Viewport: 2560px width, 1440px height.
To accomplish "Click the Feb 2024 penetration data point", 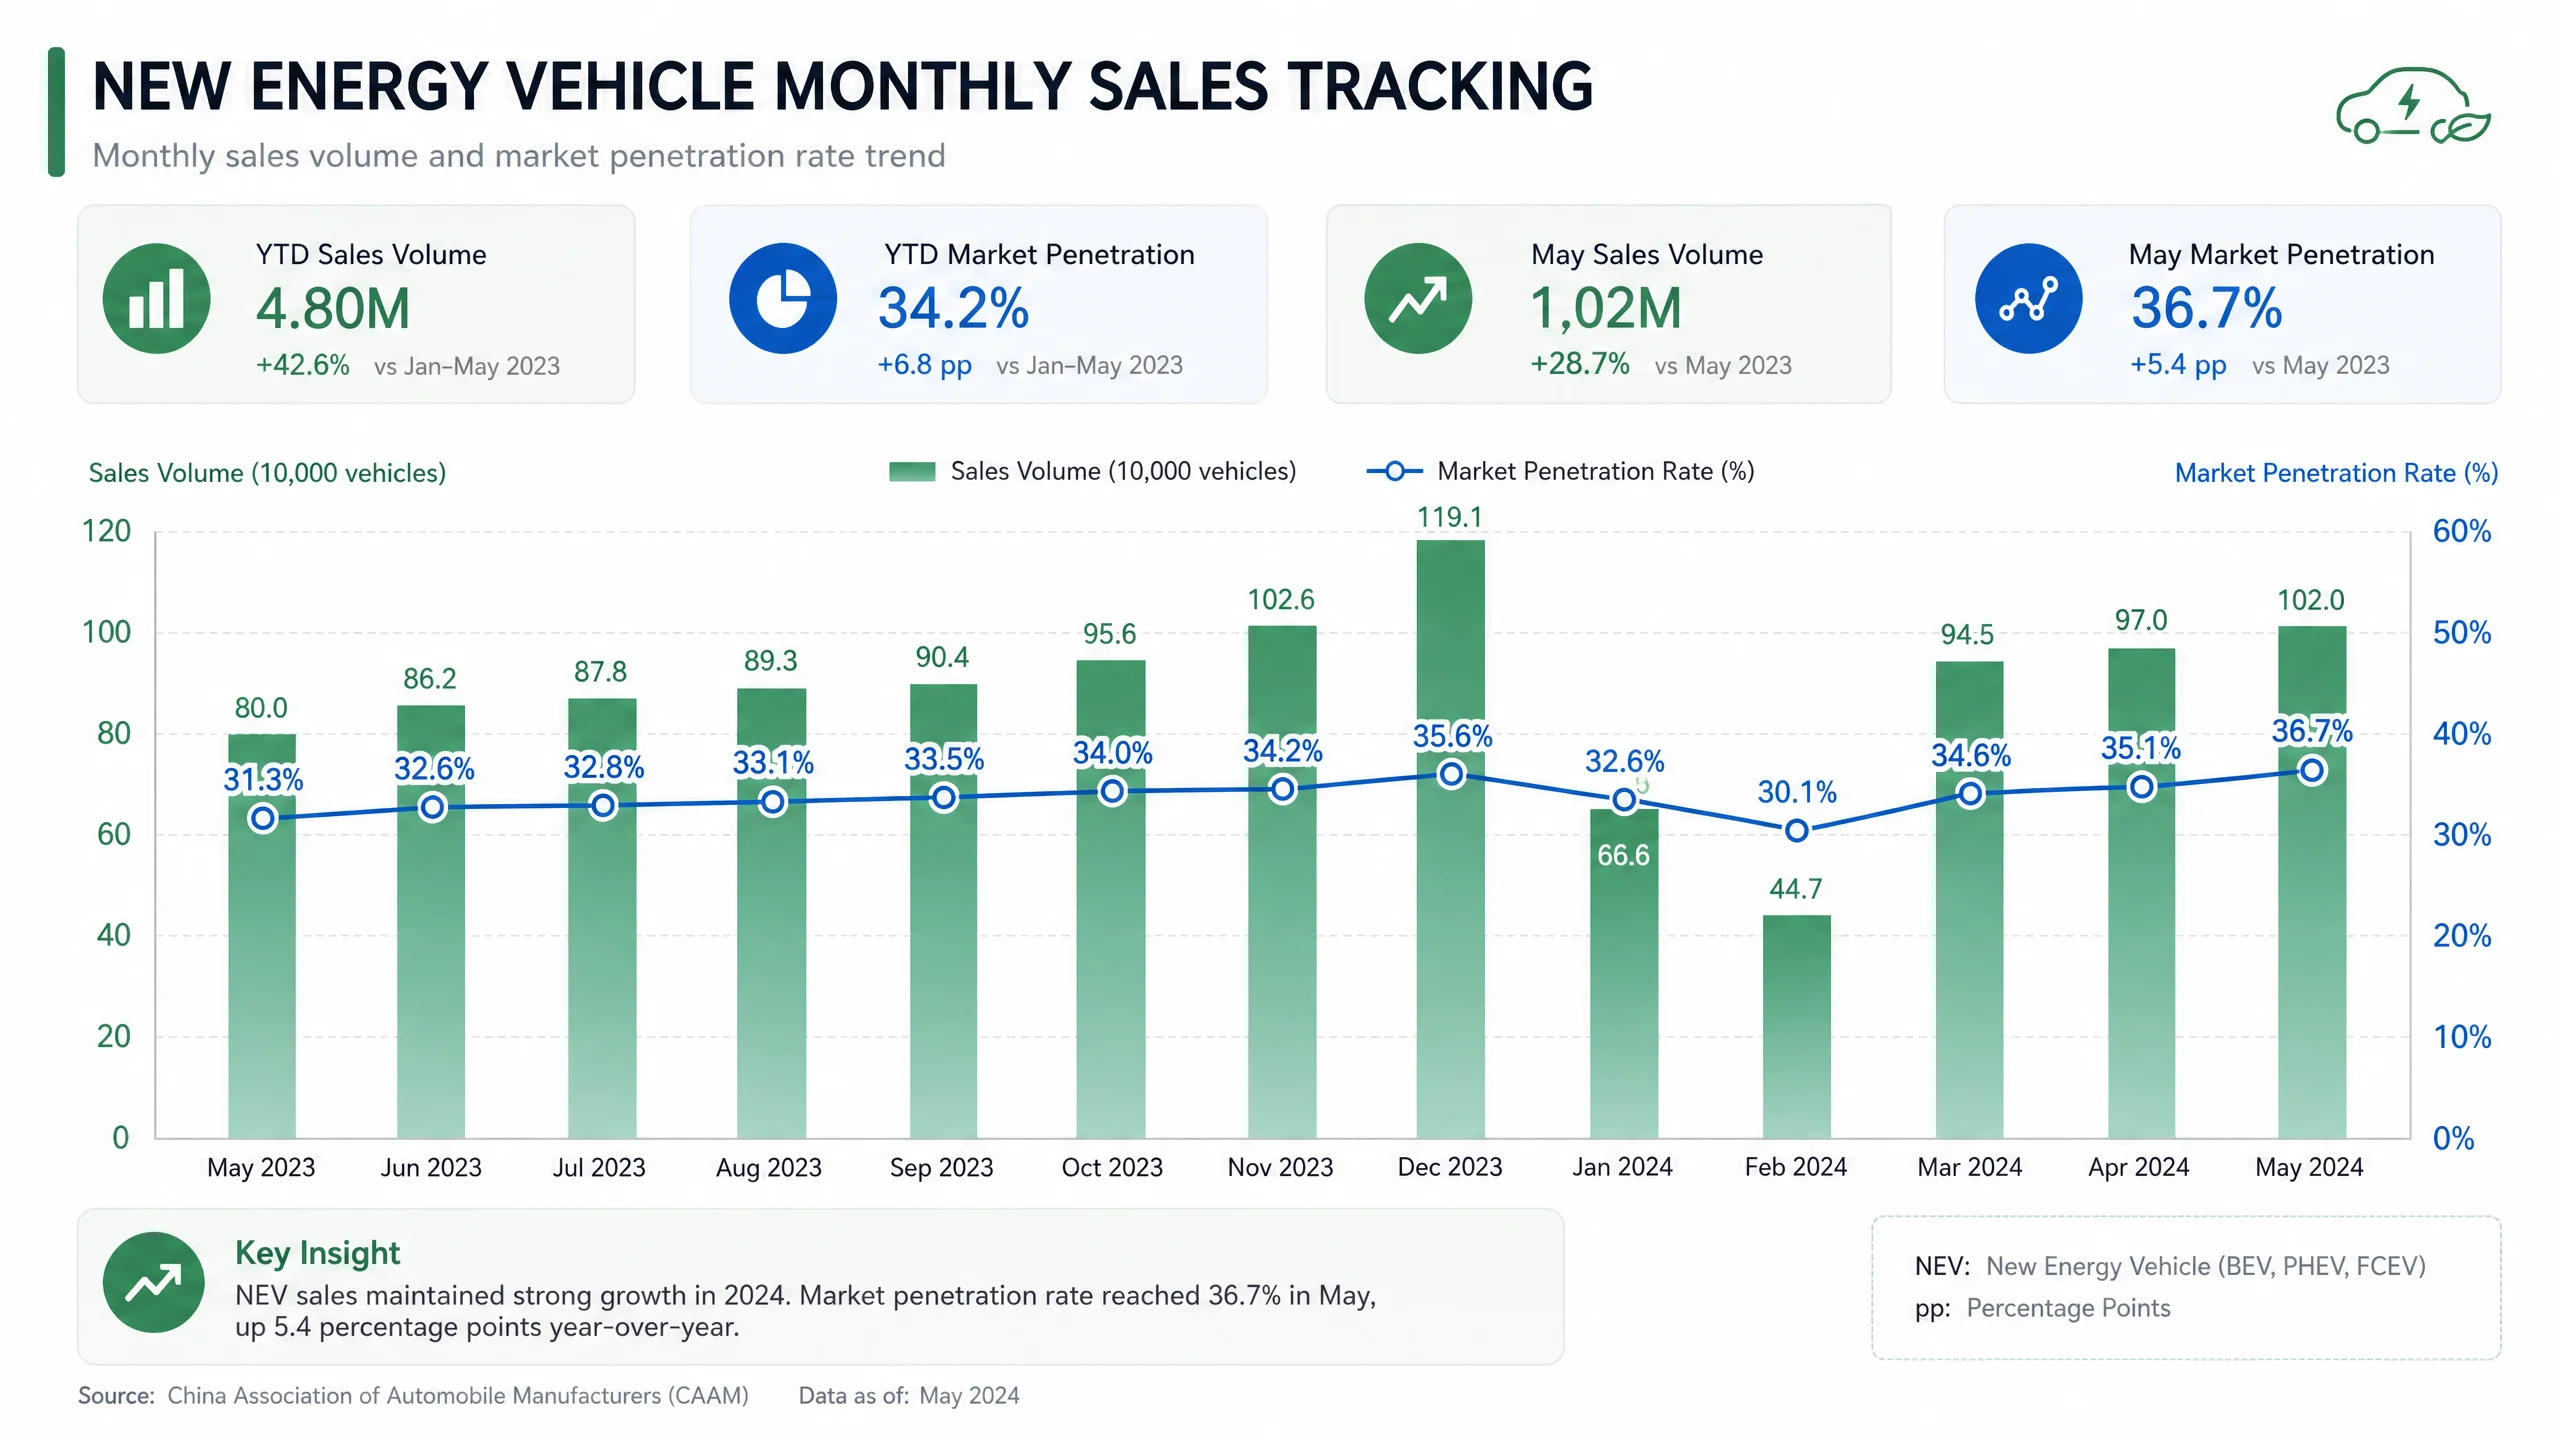I will click(1796, 830).
